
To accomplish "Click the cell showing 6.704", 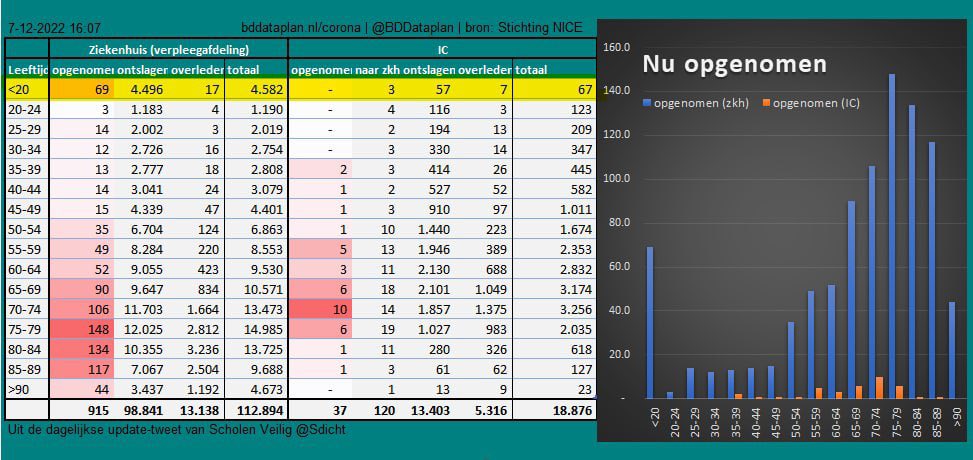I will click(x=146, y=229).
